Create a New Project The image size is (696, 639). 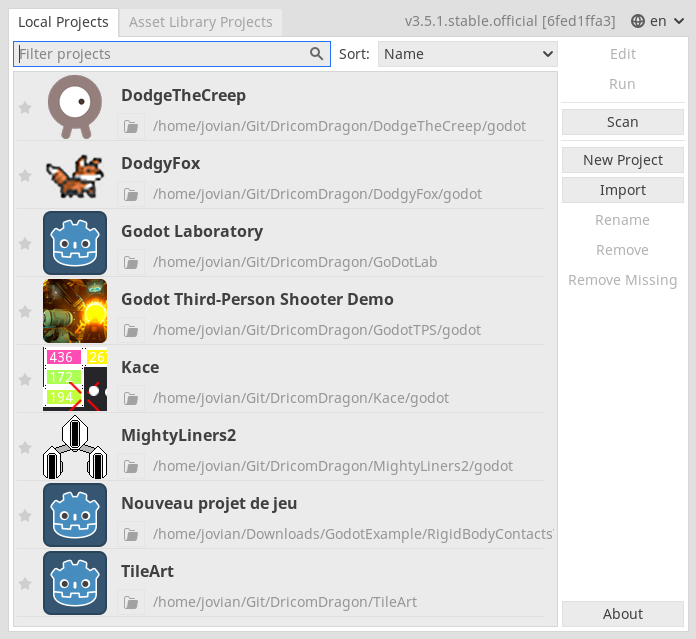pyautogui.click(x=622, y=160)
